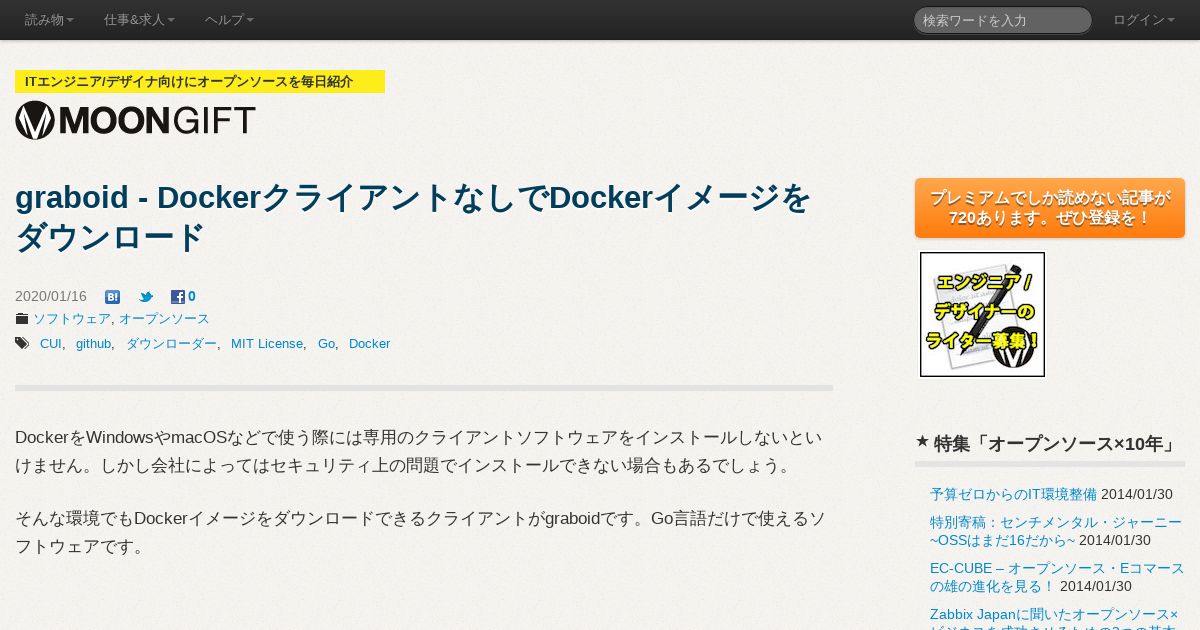The width and height of the screenshot is (1200, 630).
Task: Open 特別寄稿：センチメンタル・ジャーニー article link
Action: [1056, 531]
